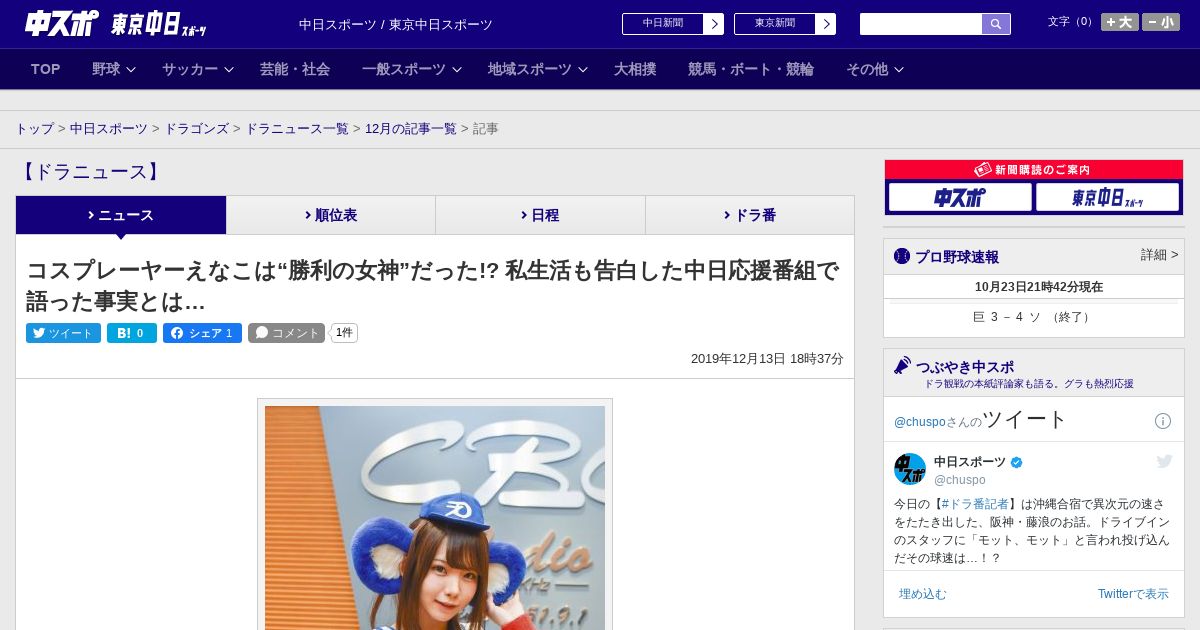The height and width of the screenshot is (630, 1200).
Task: Click the 東京中日スポーツ header logo
Action: pos(158,25)
